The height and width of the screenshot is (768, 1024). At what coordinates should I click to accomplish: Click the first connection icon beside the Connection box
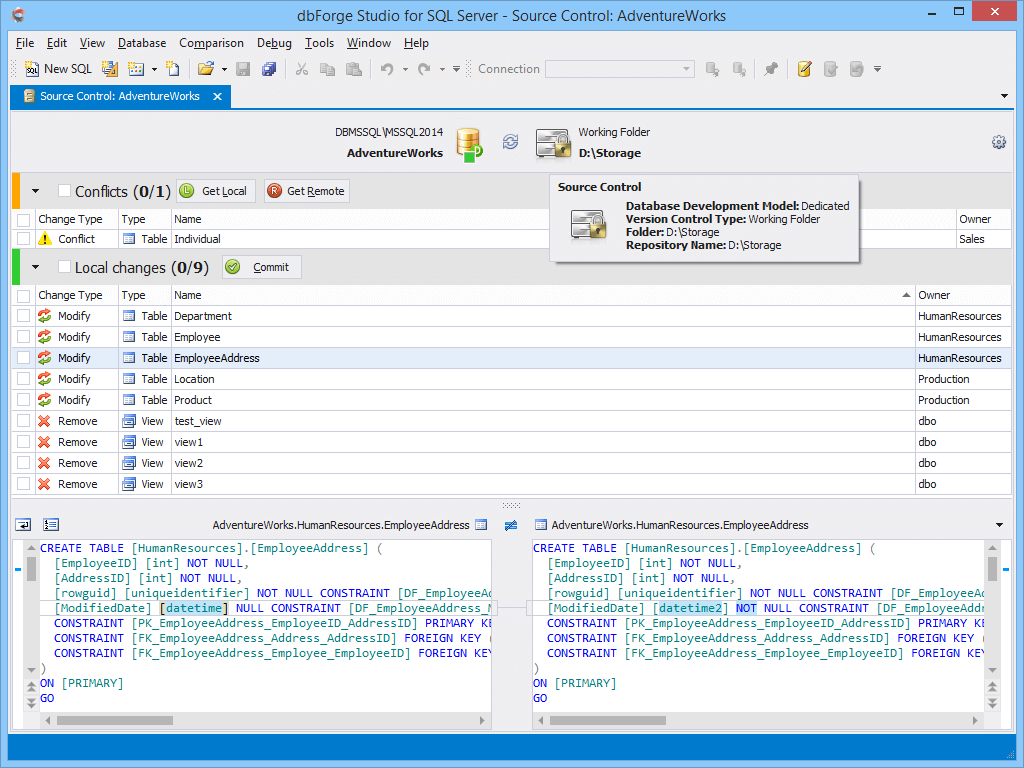(712, 69)
